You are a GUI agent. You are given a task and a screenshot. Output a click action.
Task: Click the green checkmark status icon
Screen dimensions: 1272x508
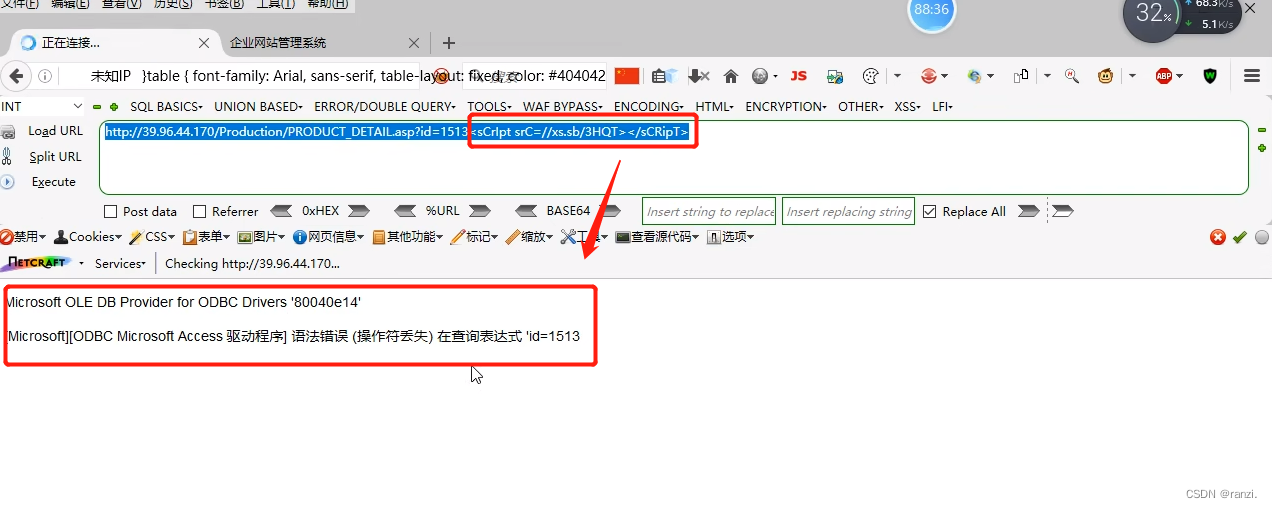1239,237
